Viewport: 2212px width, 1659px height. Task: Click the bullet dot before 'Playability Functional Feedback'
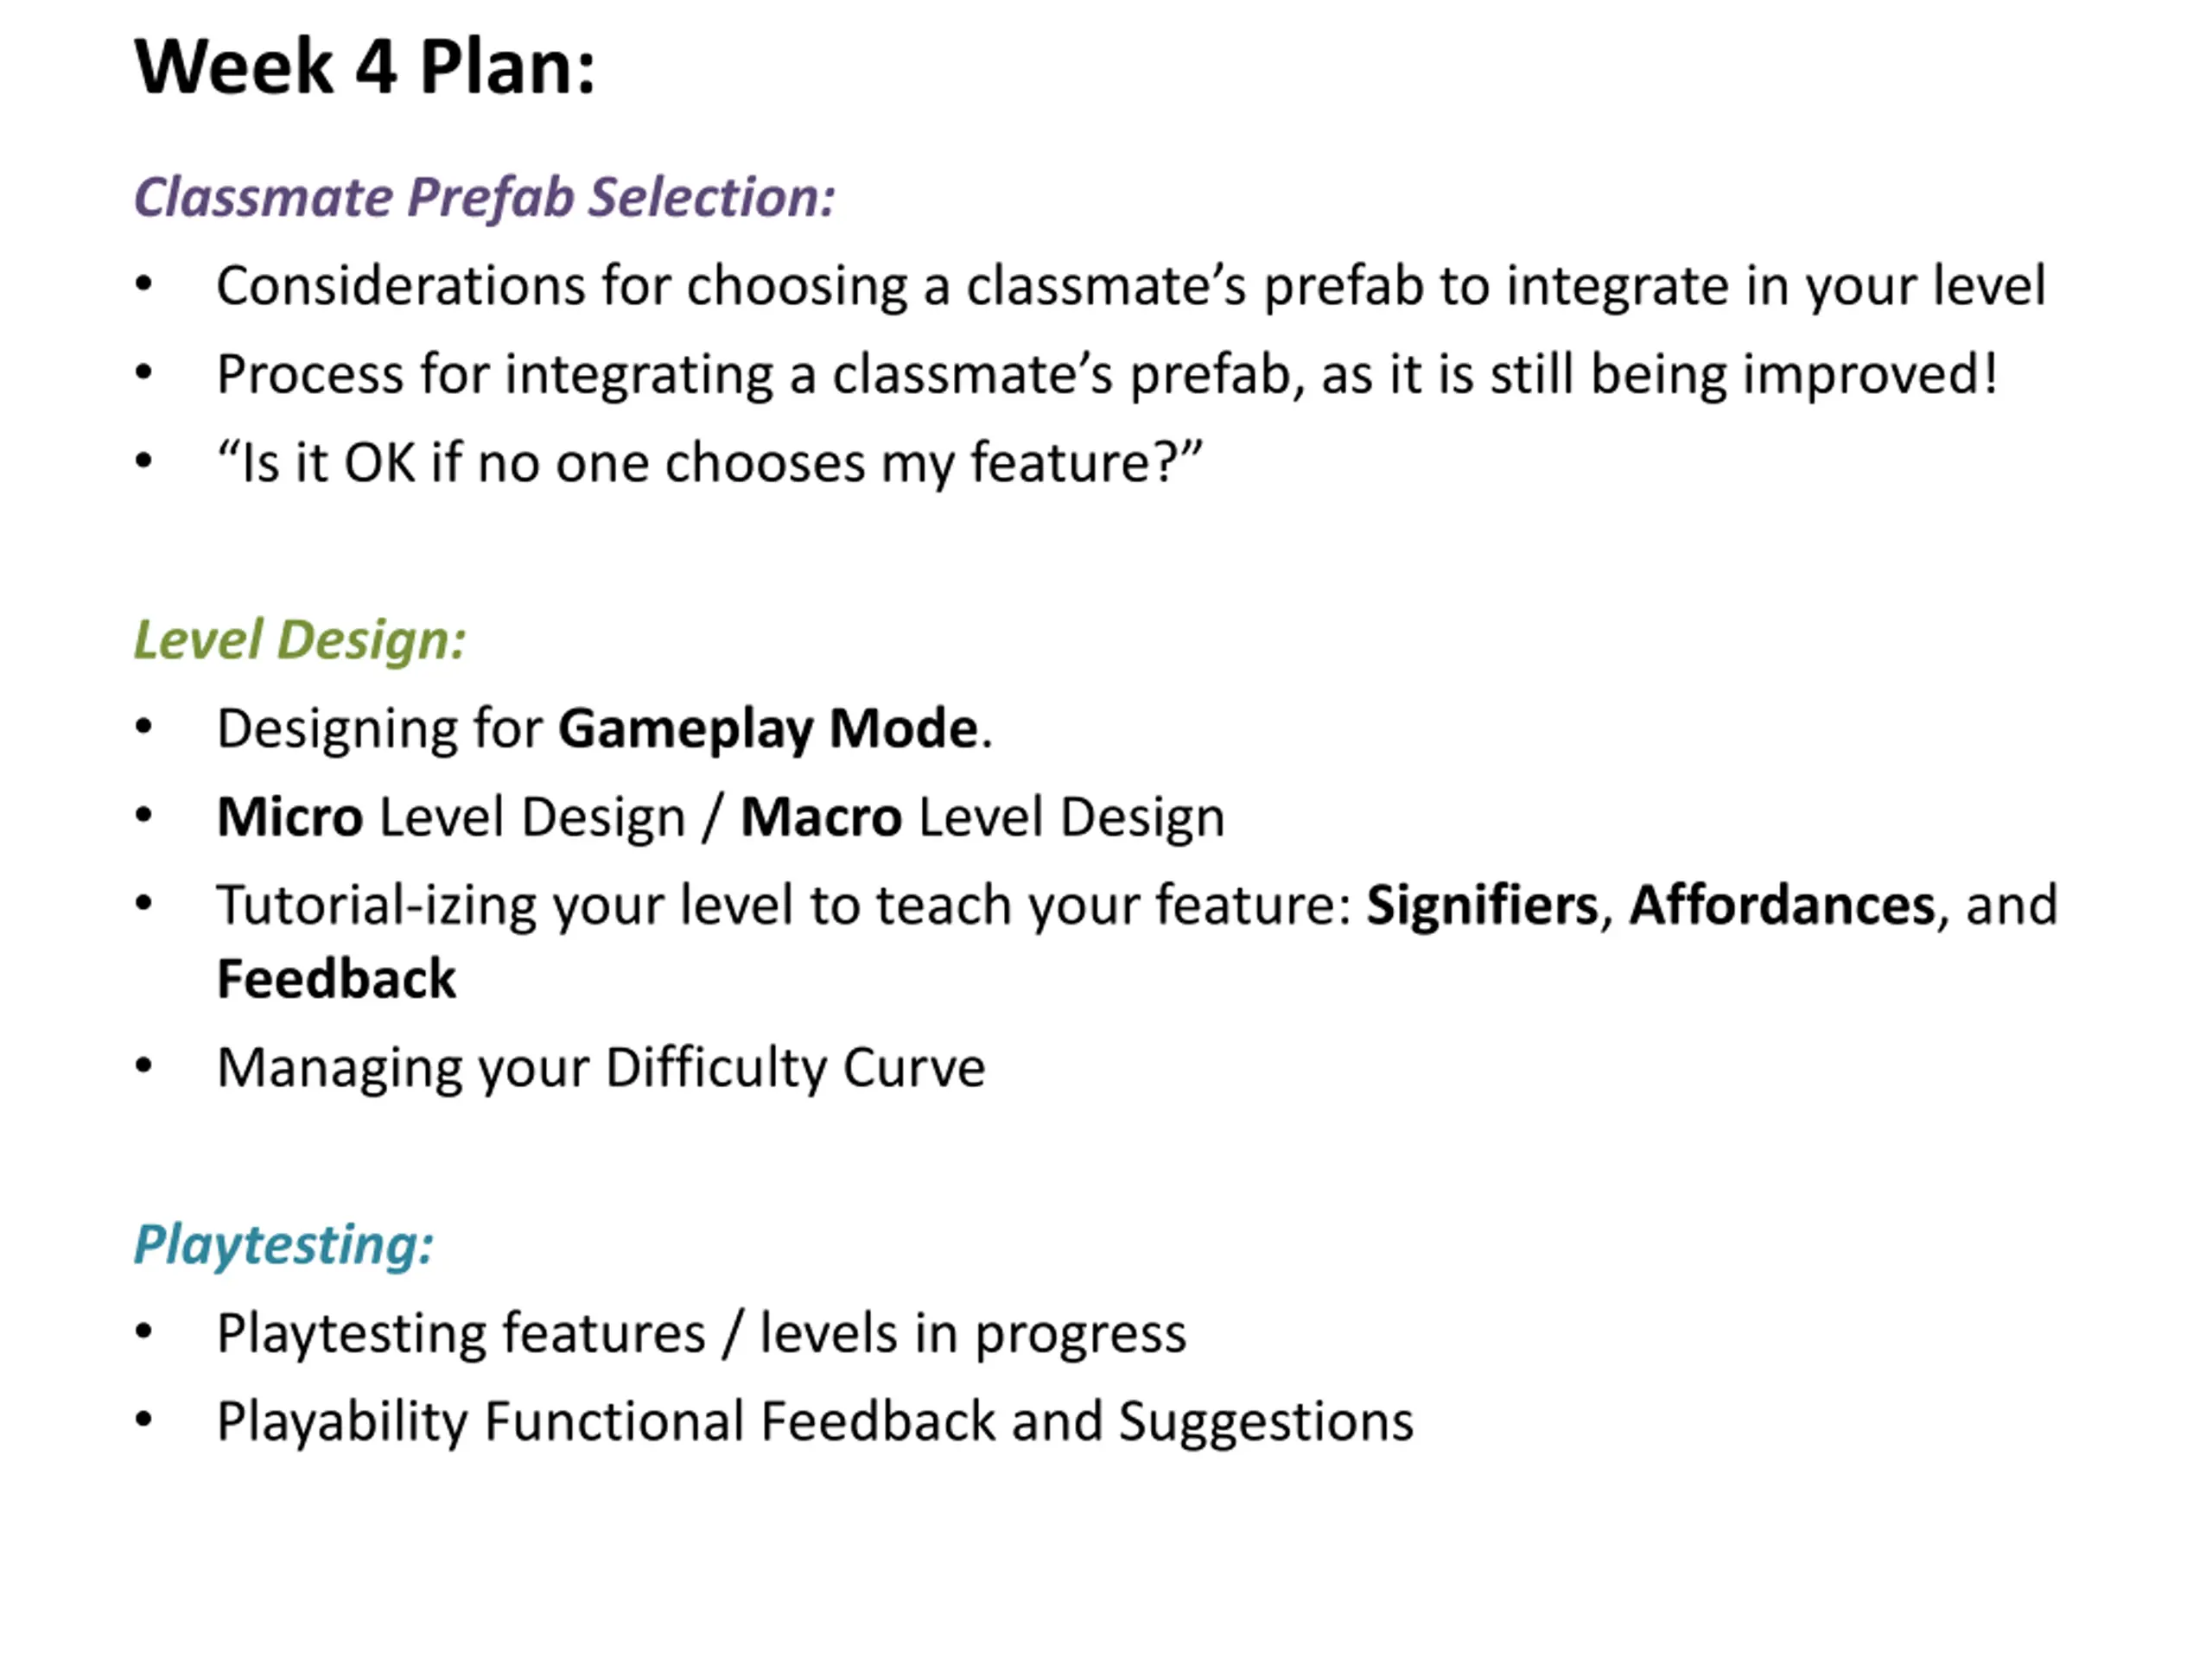[144, 1420]
